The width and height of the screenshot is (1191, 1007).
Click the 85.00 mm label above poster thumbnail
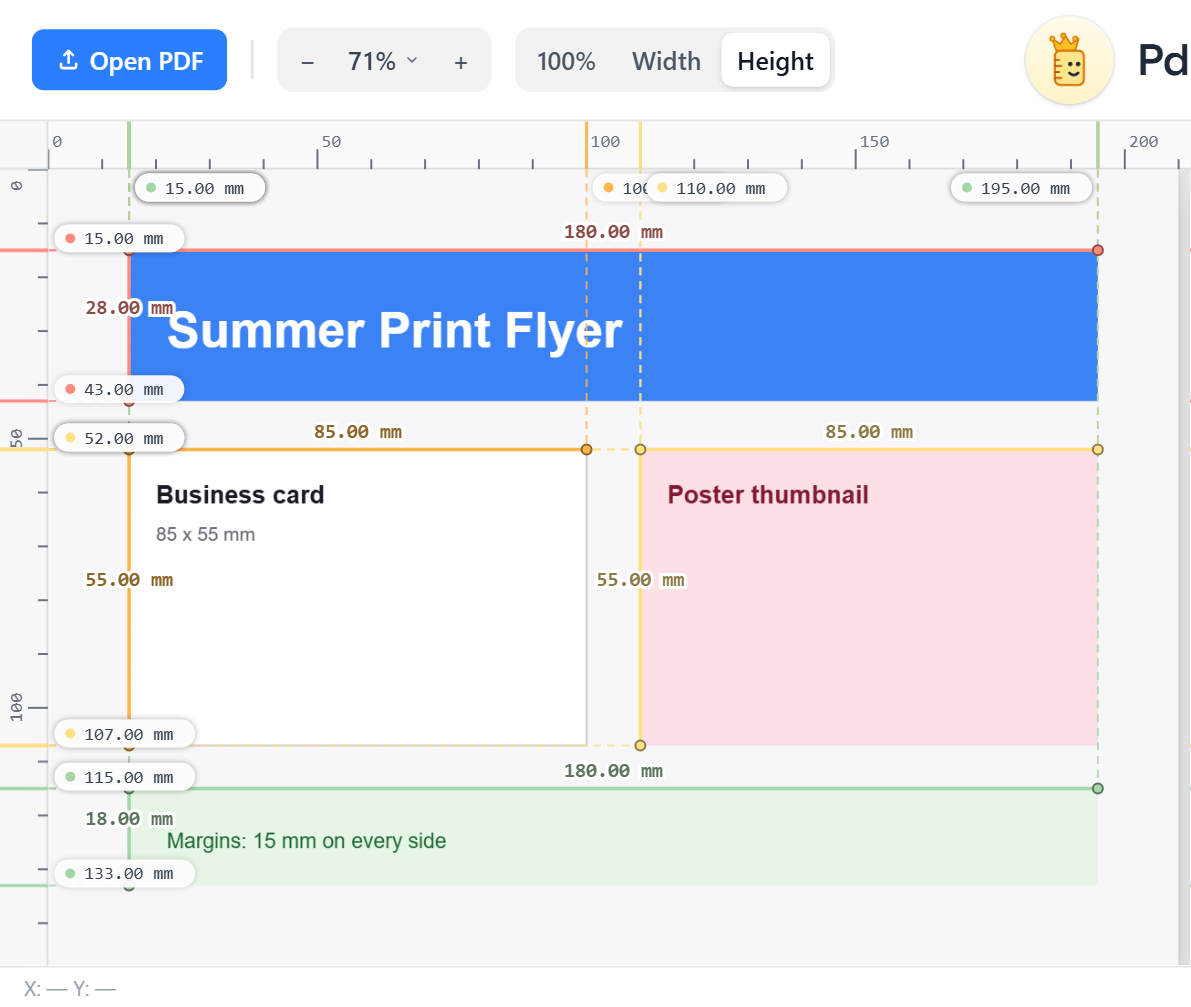point(869,431)
